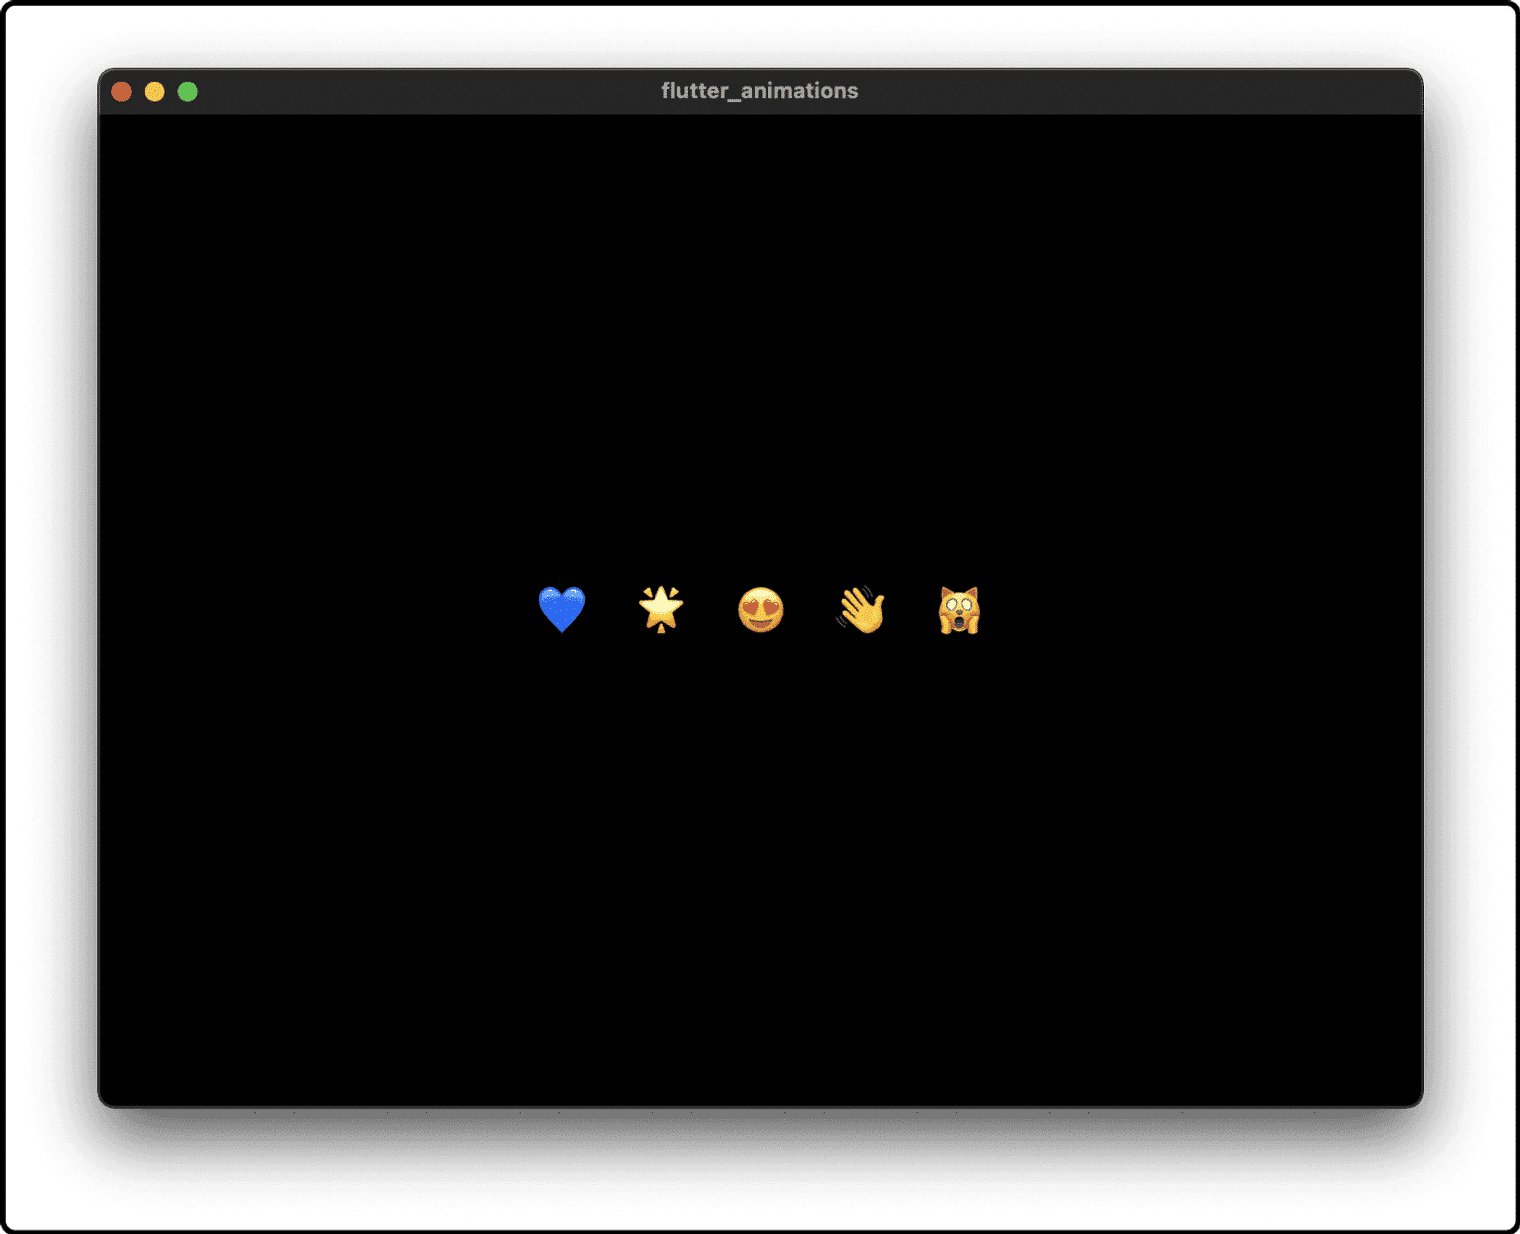
Task: Choose the waving hand emoji
Action: coord(861,610)
